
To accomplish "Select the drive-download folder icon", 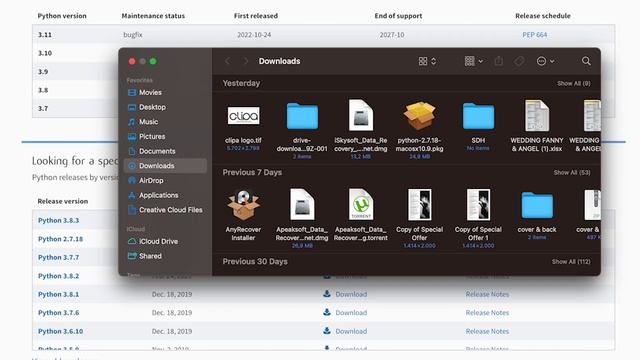I will click(x=302, y=116).
